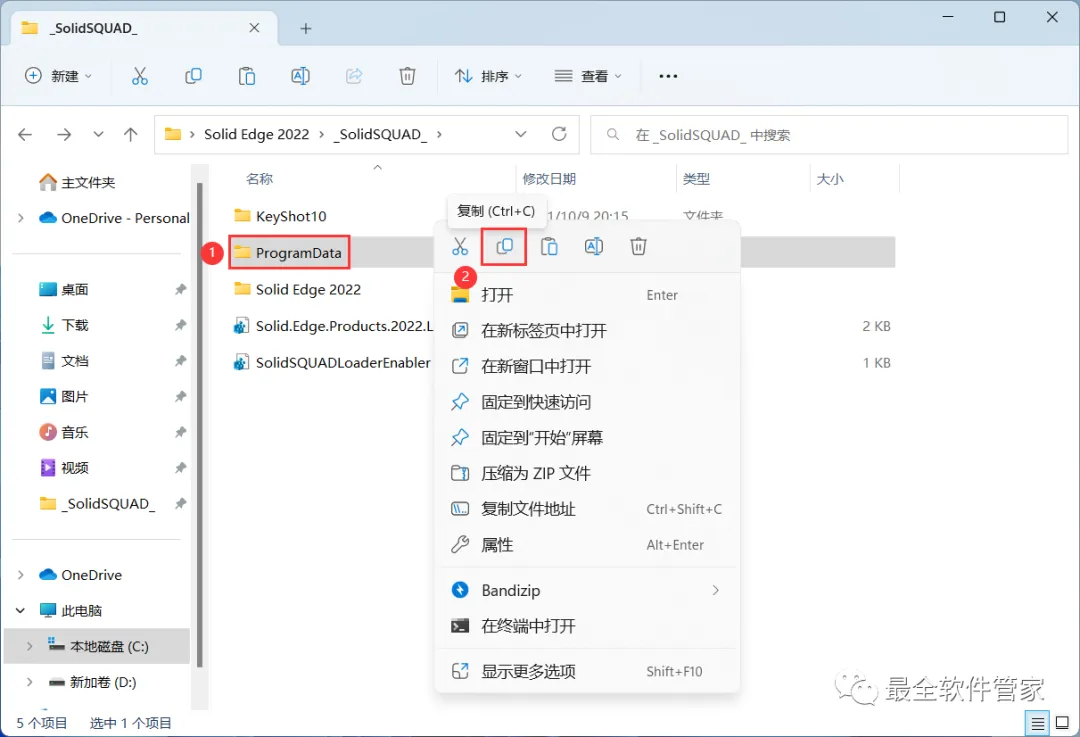Screen dimensions: 1080x737
Task: Click the Cut icon in the toolbar
Action: (140, 76)
